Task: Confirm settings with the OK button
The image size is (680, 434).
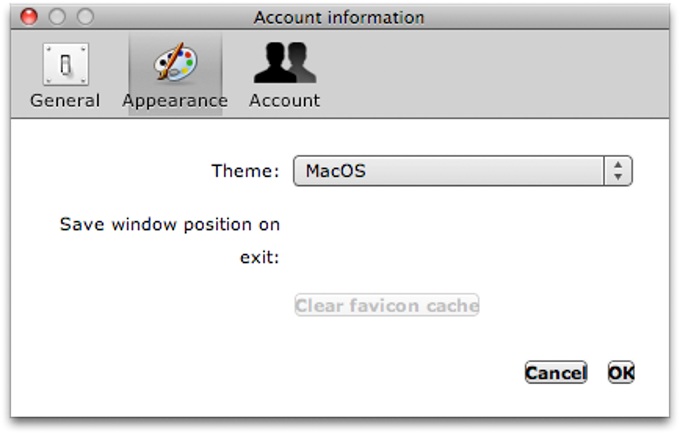Action: click(621, 372)
